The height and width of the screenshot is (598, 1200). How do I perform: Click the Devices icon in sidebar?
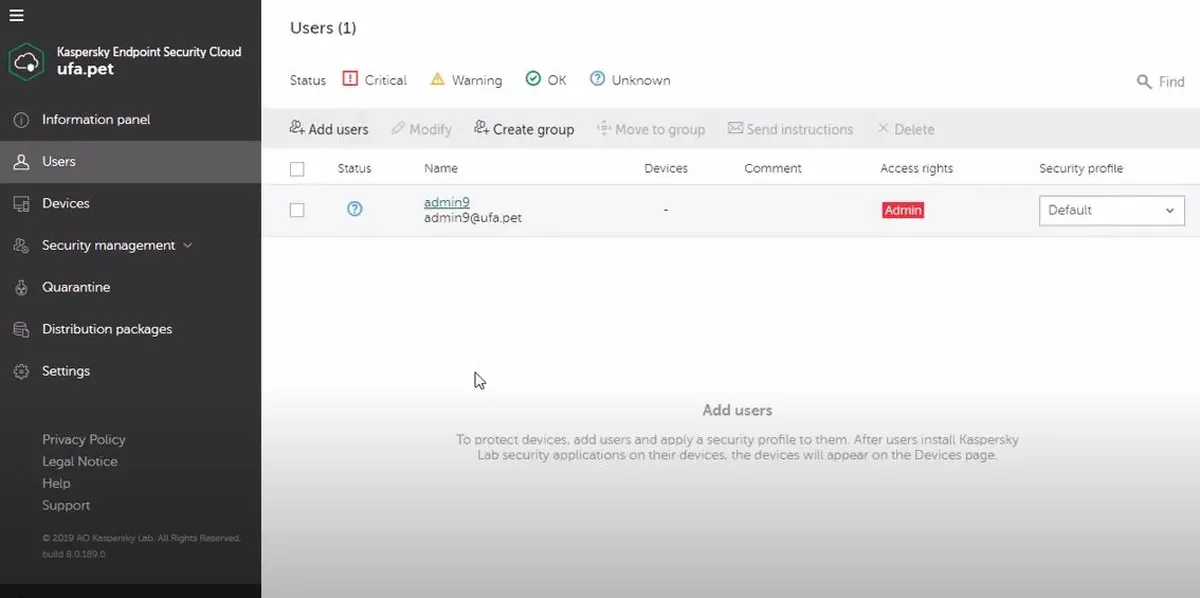click(x=21, y=204)
